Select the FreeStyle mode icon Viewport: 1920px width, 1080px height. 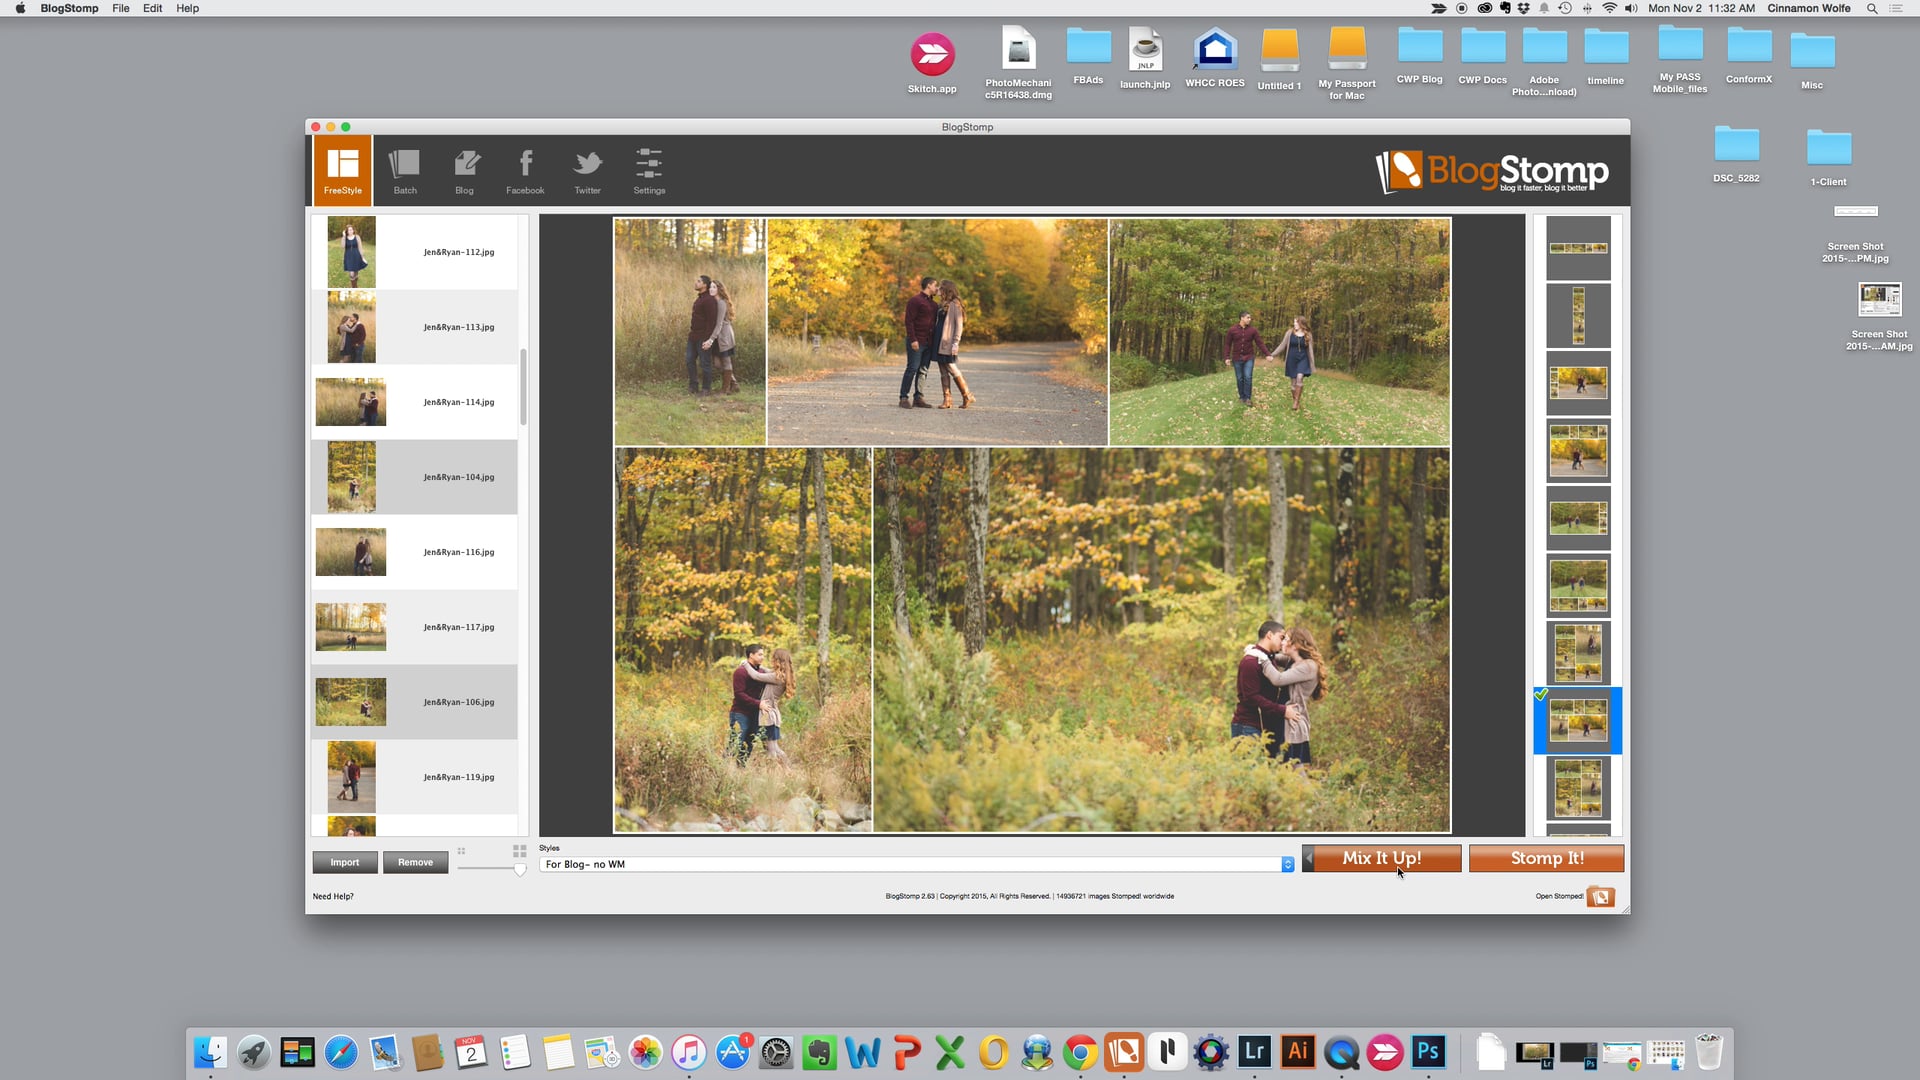[342, 168]
